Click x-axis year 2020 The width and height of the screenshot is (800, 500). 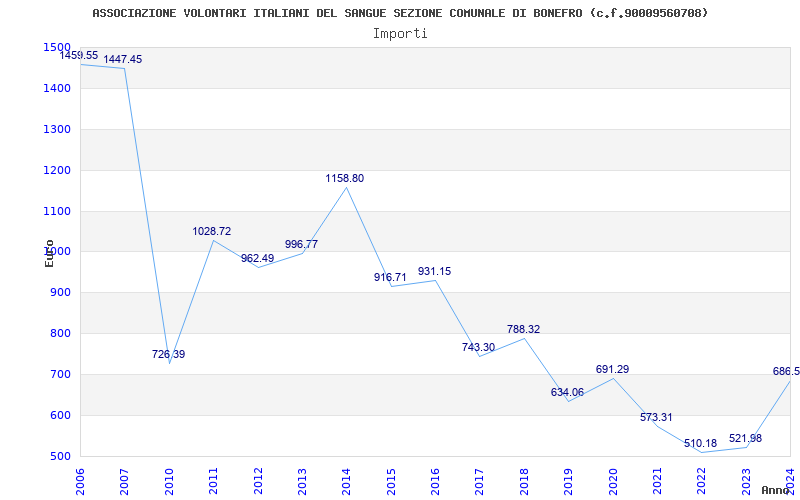[613, 482]
